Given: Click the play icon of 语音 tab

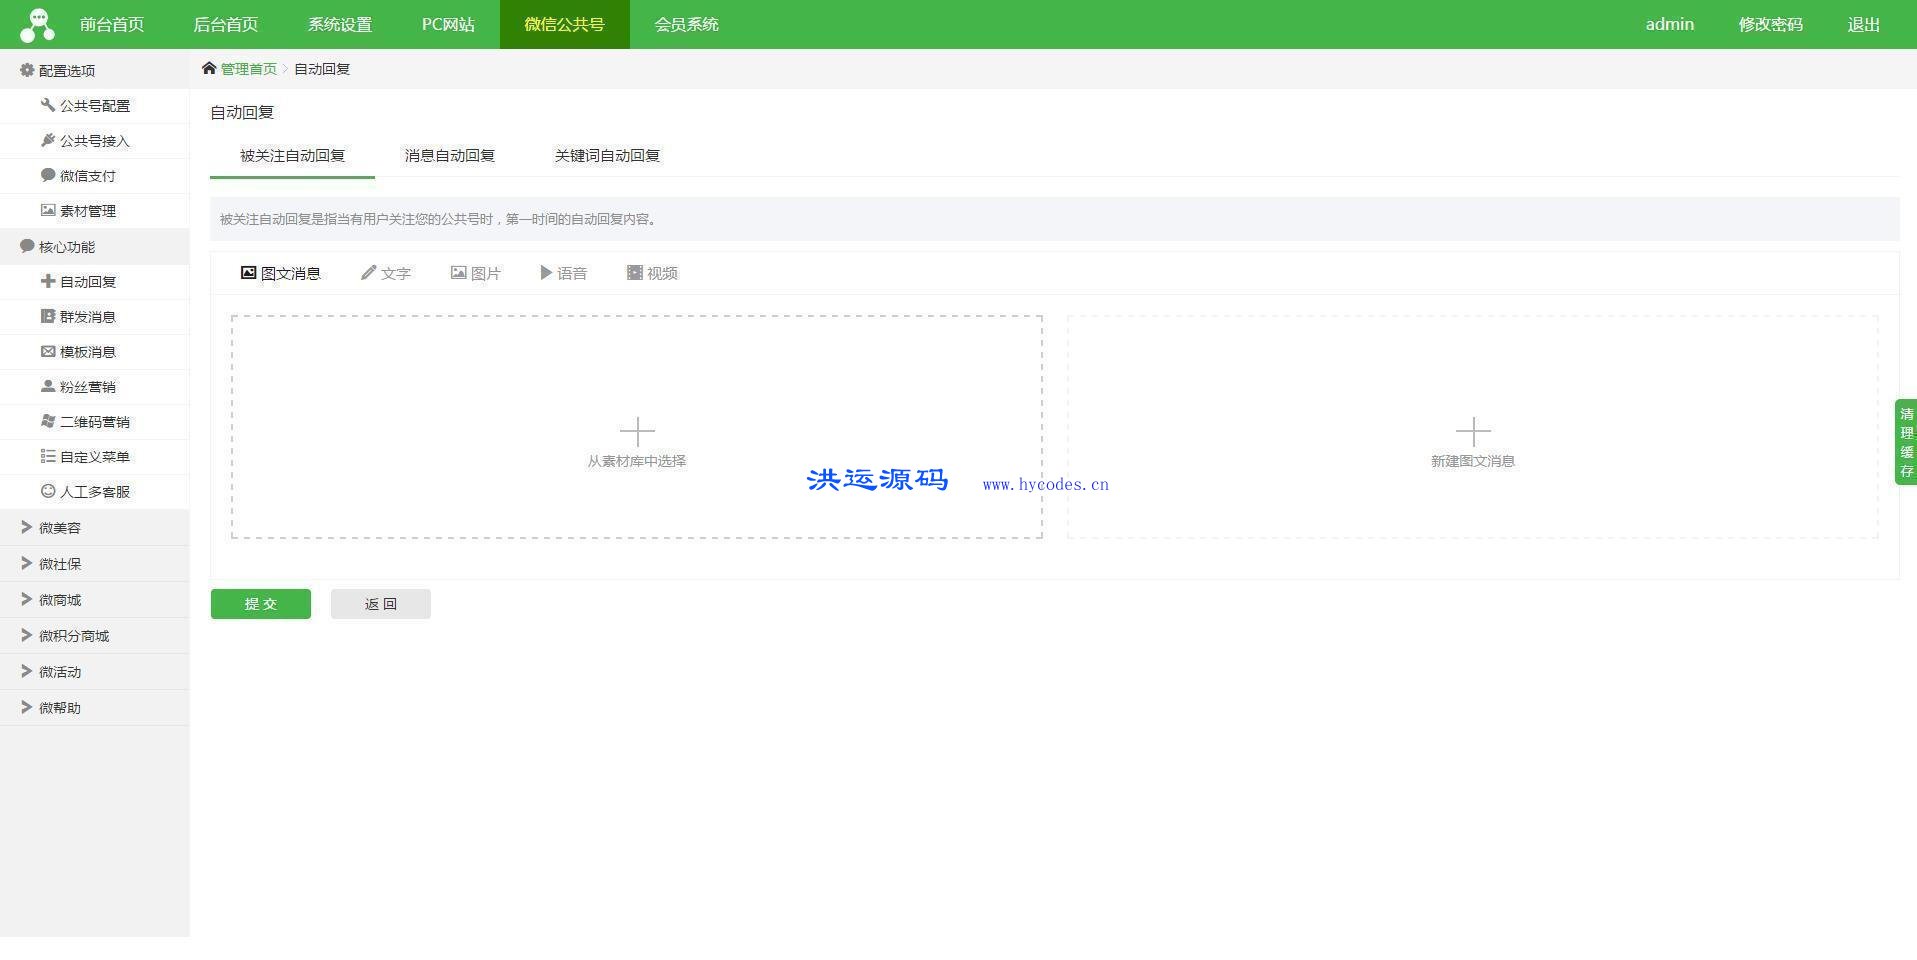Looking at the screenshot, I should pos(546,272).
